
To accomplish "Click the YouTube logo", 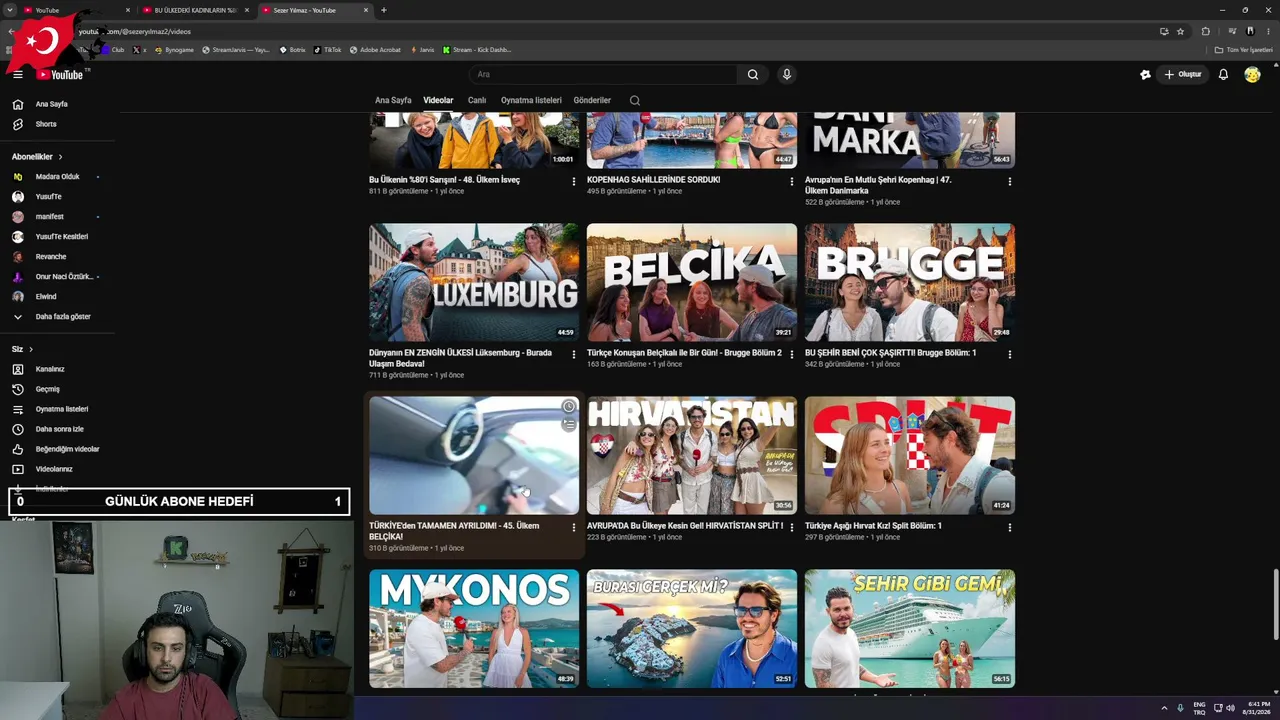I will click(61, 74).
